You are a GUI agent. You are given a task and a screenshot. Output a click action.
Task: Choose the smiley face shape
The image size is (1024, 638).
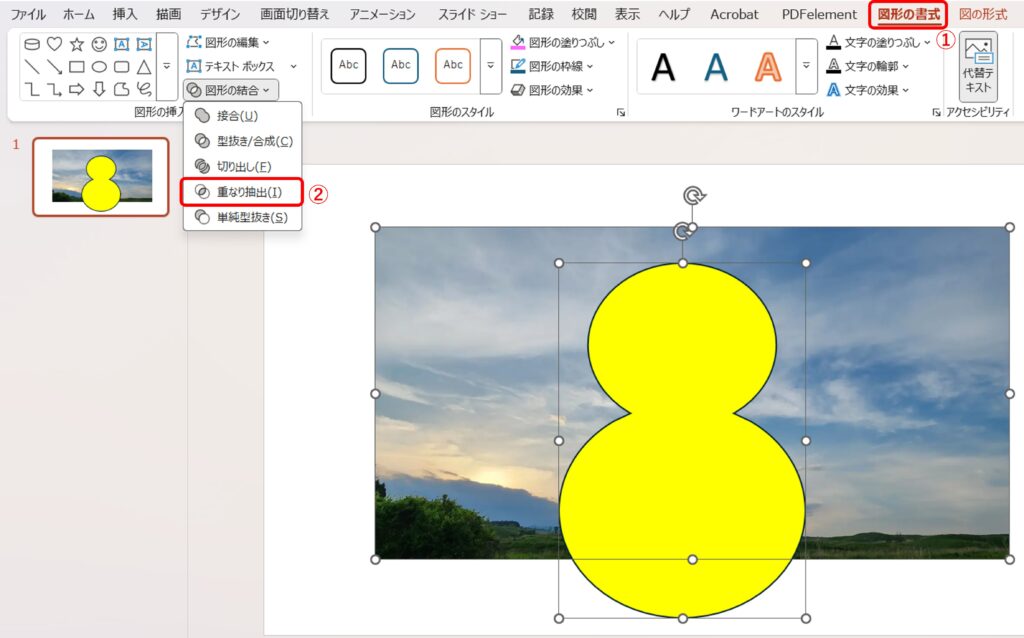pyautogui.click(x=99, y=44)
